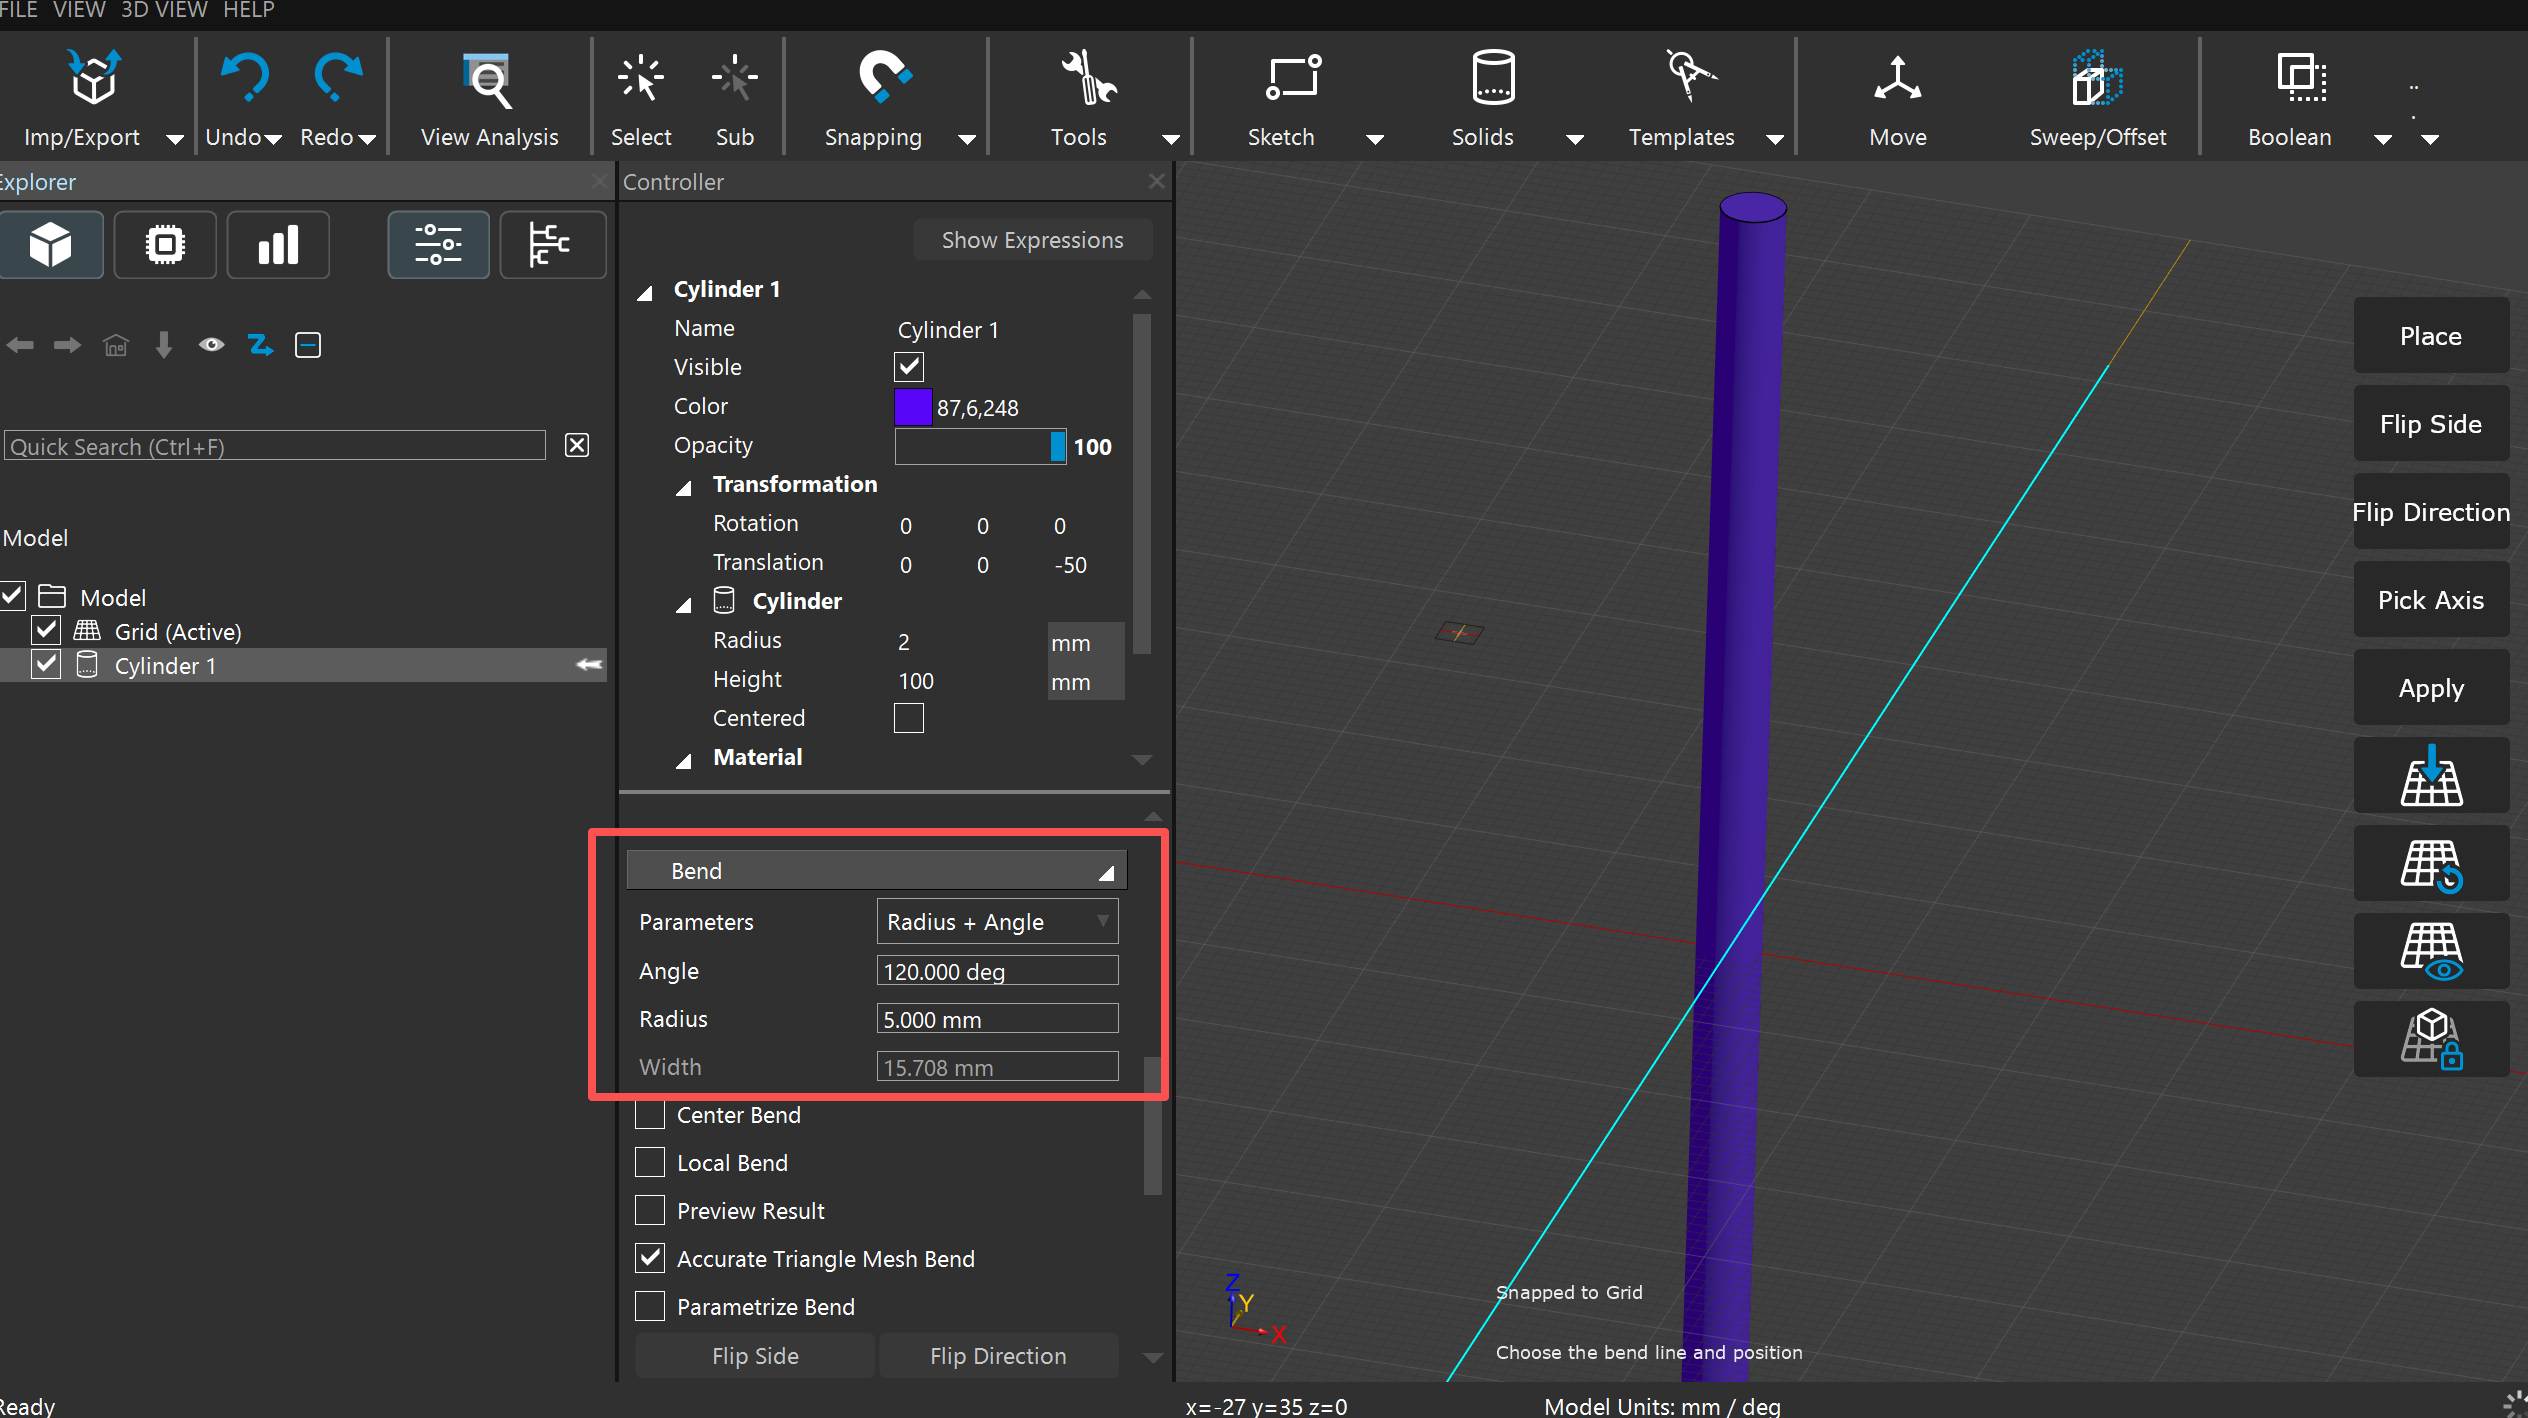Click the Boolean operation icon
This screenshot has width=2528, height=1418.
(2301, 78)
